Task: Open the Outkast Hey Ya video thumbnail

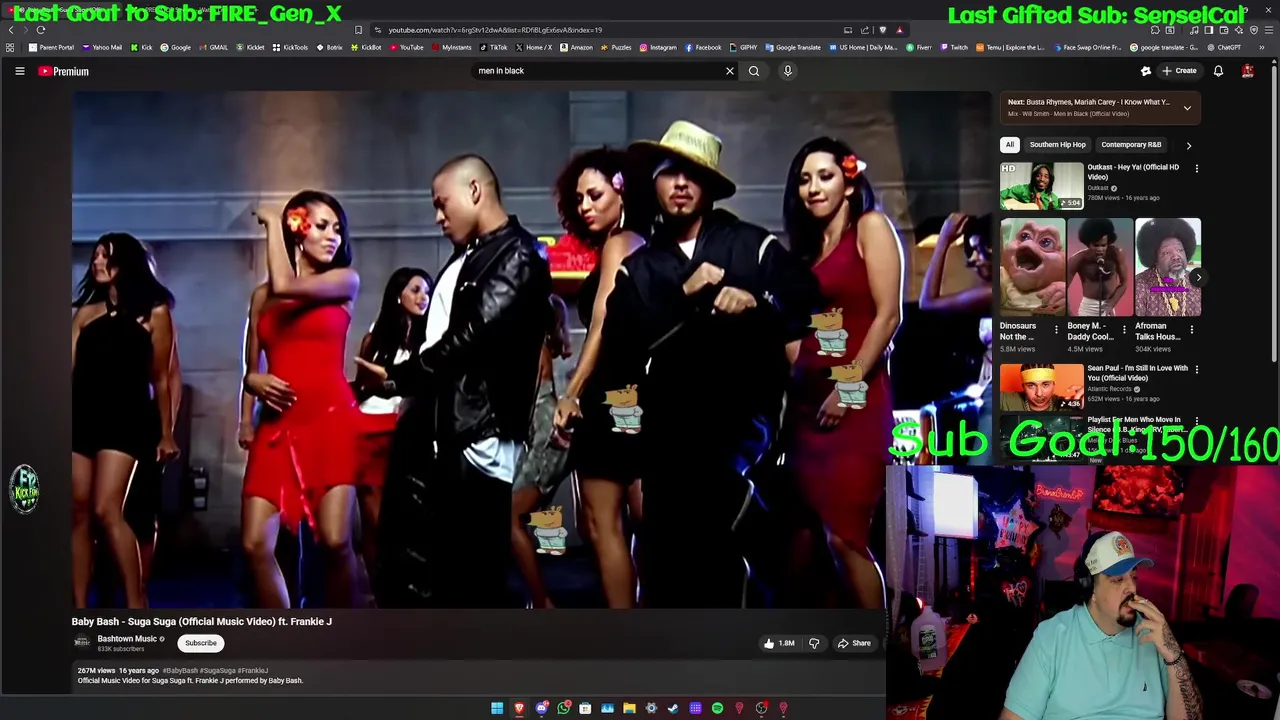Action: [1042, 186]
